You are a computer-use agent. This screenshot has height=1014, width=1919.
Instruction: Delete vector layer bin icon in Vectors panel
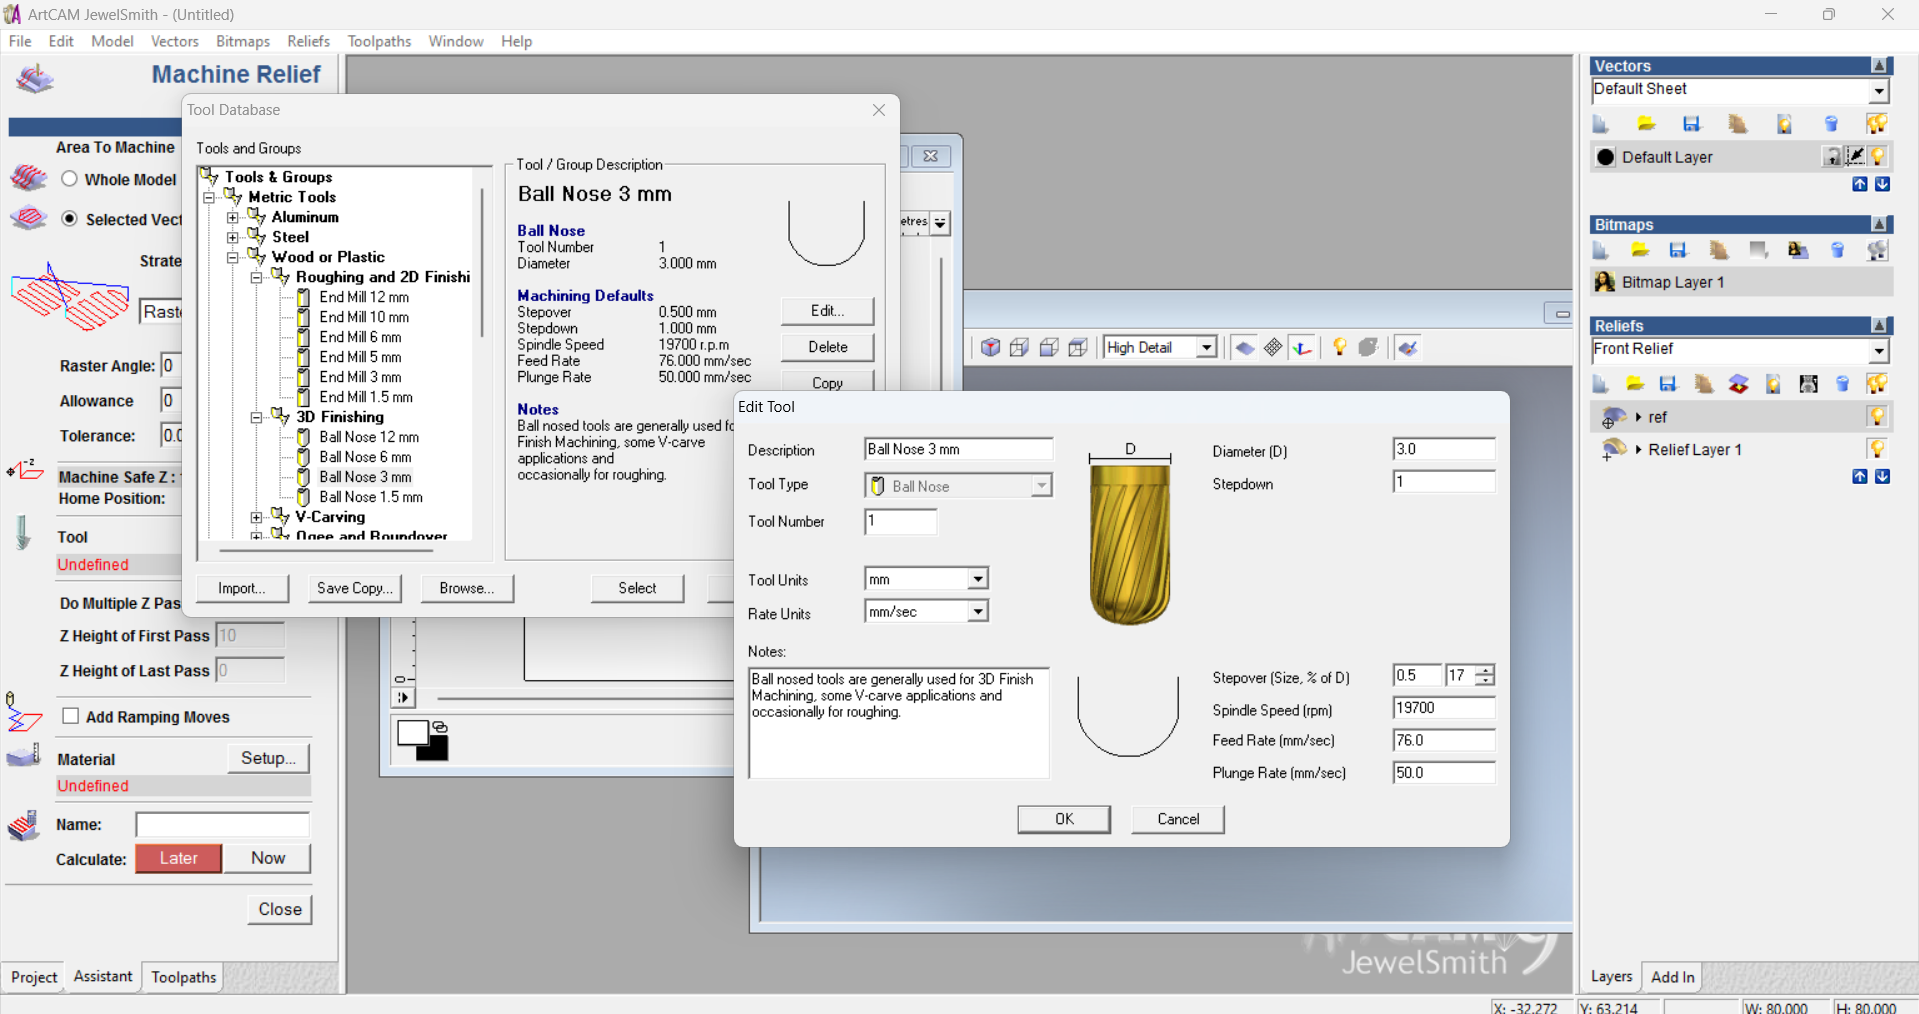click(x=1831, y=124)
